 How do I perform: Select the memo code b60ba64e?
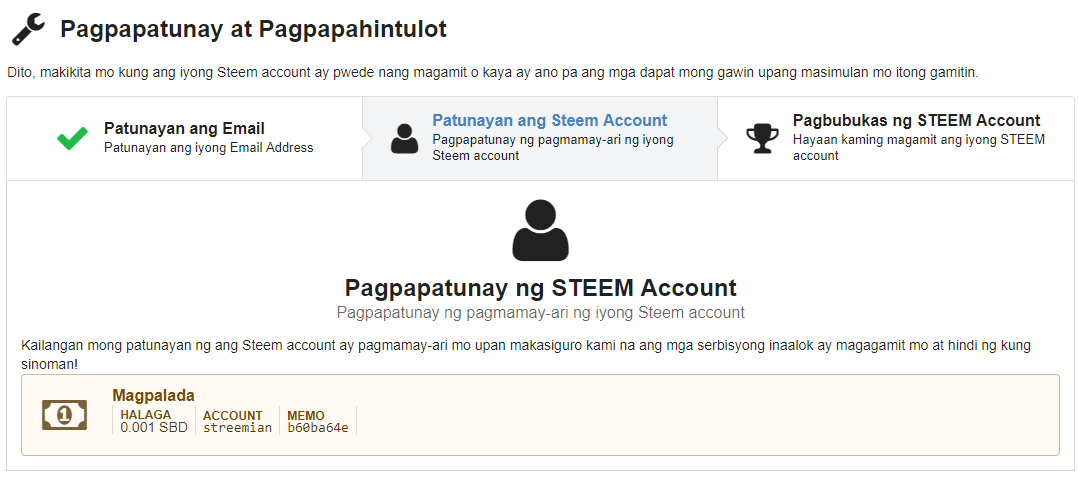click(x=318, y=427)
